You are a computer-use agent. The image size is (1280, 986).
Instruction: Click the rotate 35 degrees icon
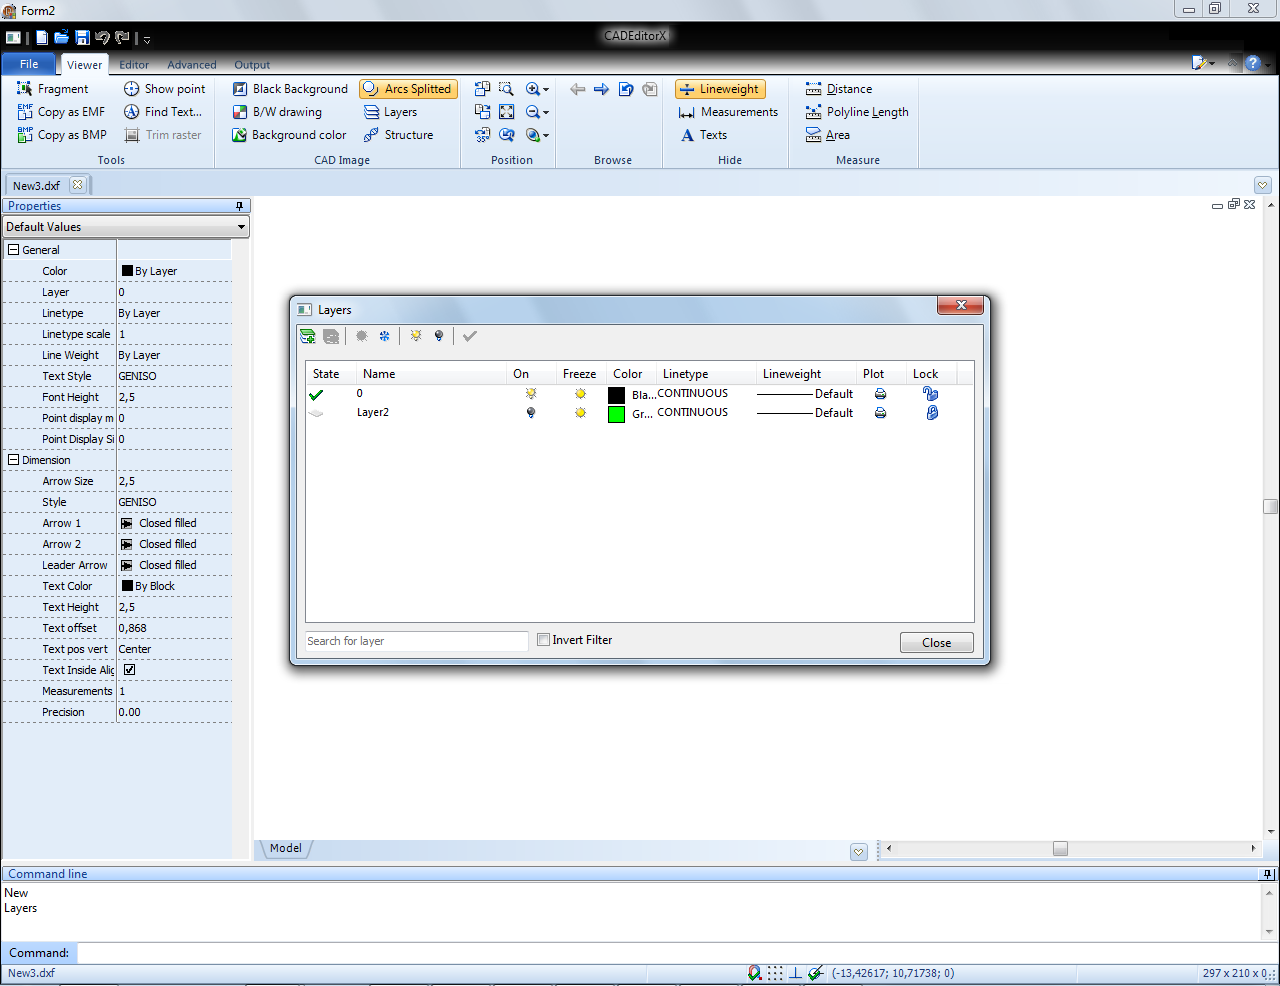tap(482, 135)
